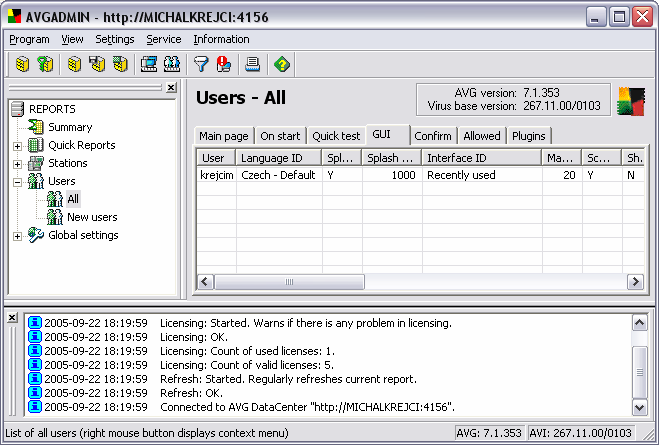This screenshot has height=445, width=659.
Task: Click the filter funnel toolbar icon
Action: point(201,64)
